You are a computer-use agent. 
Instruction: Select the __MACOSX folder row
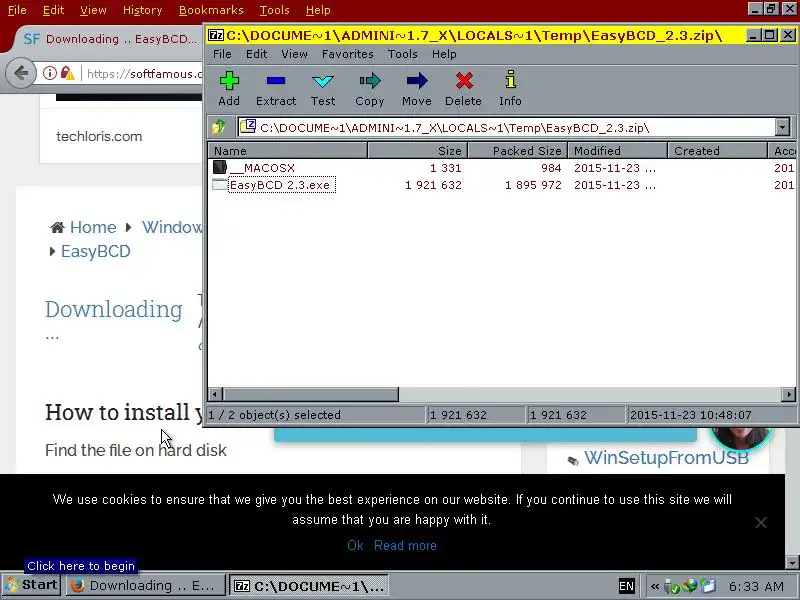tap(502, 168)
